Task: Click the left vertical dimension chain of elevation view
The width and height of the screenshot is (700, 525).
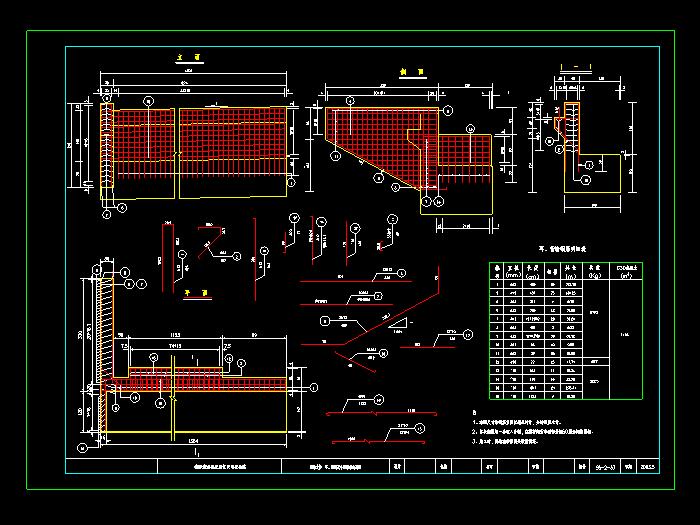Action: pyautogui.click(x=73, y=145)
